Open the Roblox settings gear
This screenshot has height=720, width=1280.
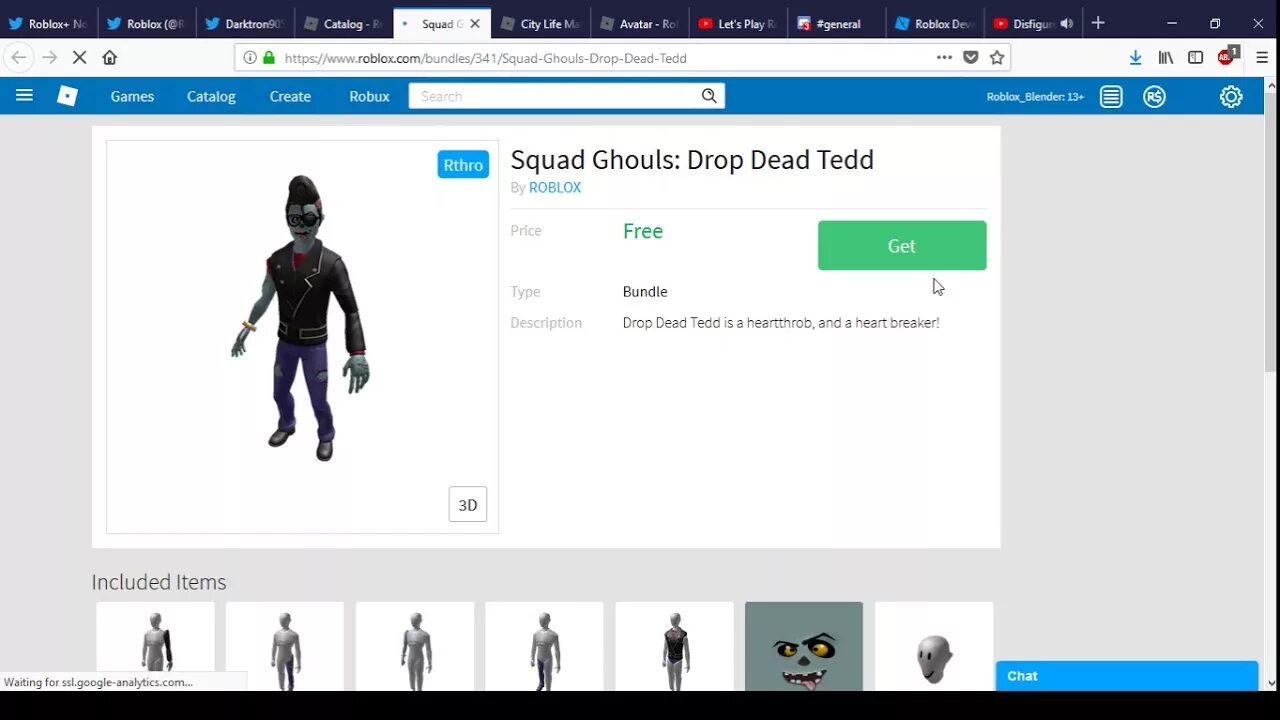pyautogui.click(x=1231, y=97)
